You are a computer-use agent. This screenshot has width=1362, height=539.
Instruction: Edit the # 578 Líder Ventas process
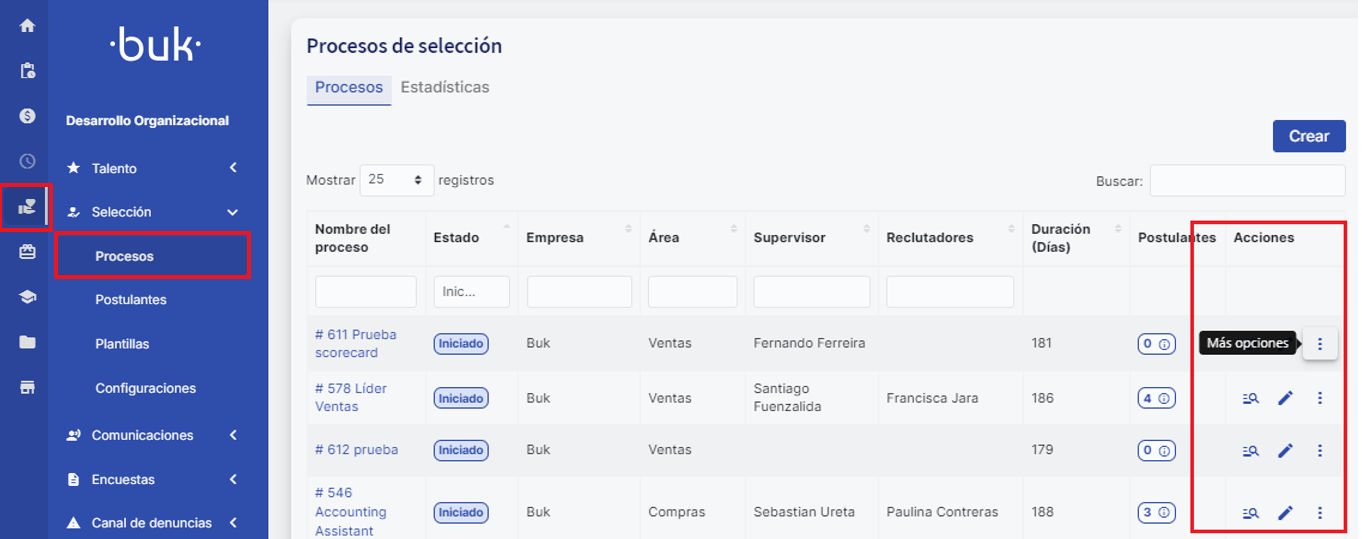tap(1285, 398)
